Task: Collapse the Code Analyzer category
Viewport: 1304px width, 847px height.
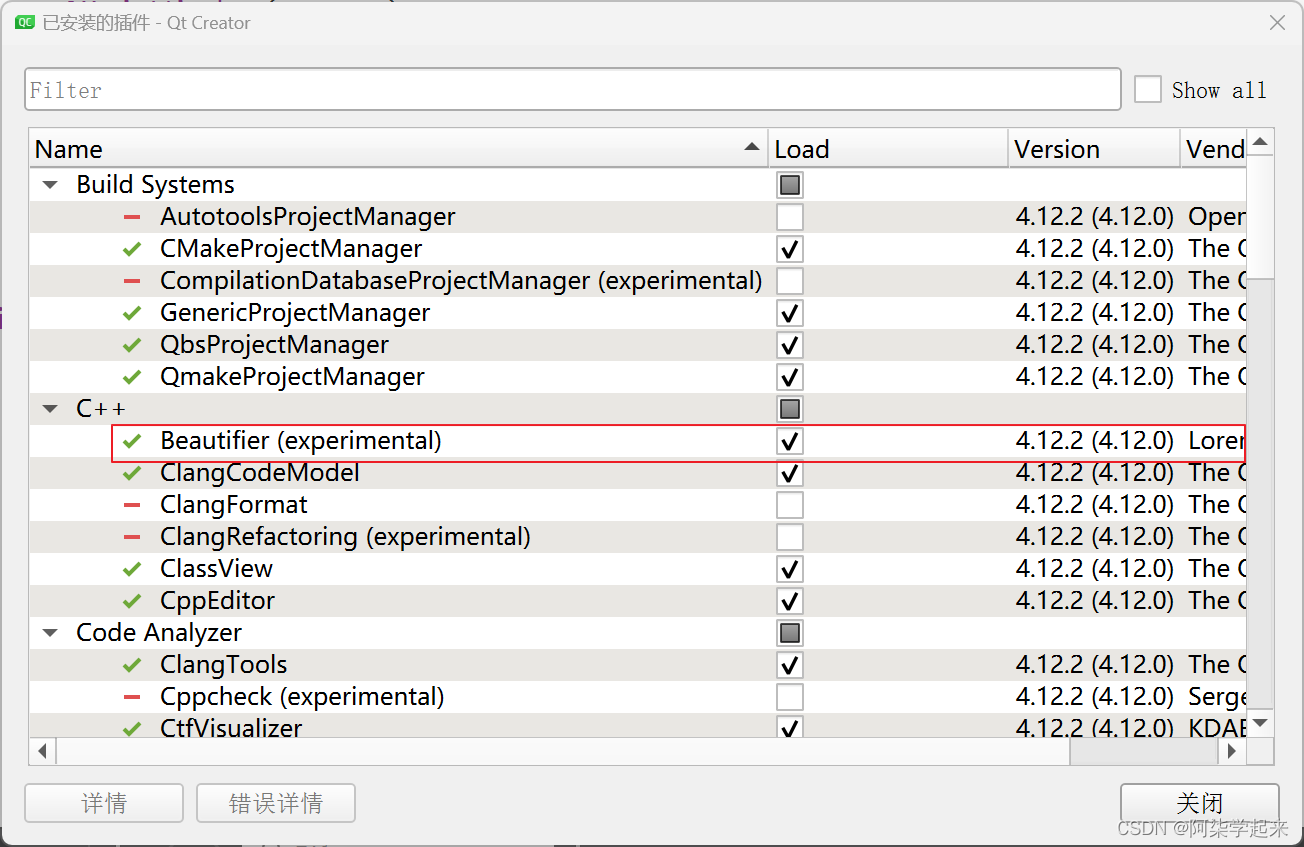Action: (49, 633)
